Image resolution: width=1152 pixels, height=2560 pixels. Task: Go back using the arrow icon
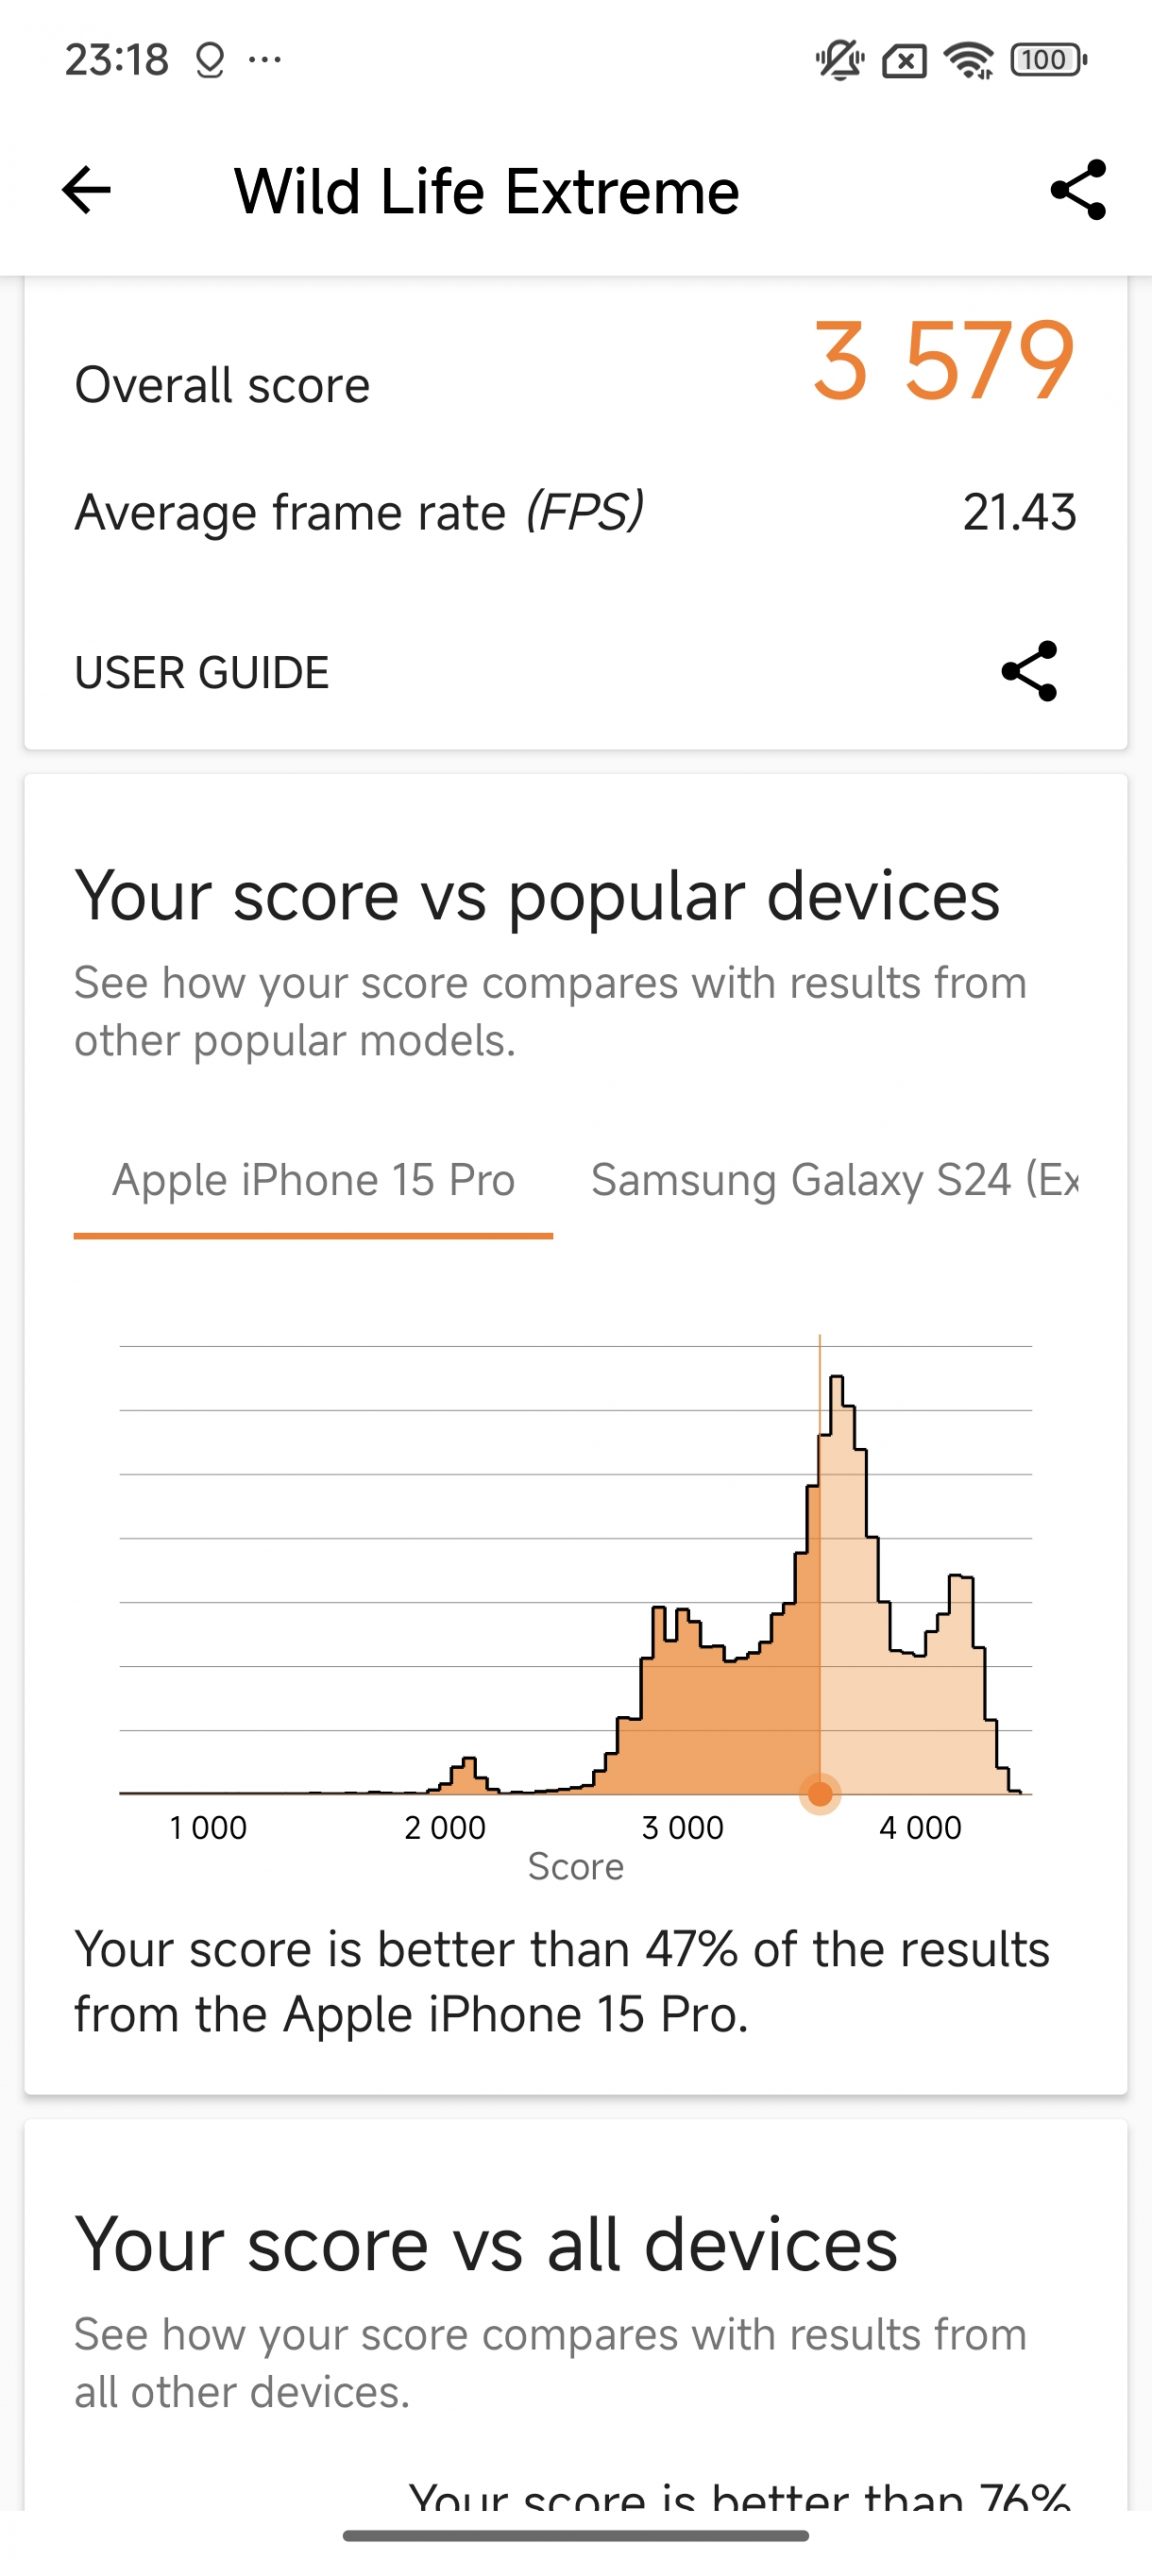86,190
